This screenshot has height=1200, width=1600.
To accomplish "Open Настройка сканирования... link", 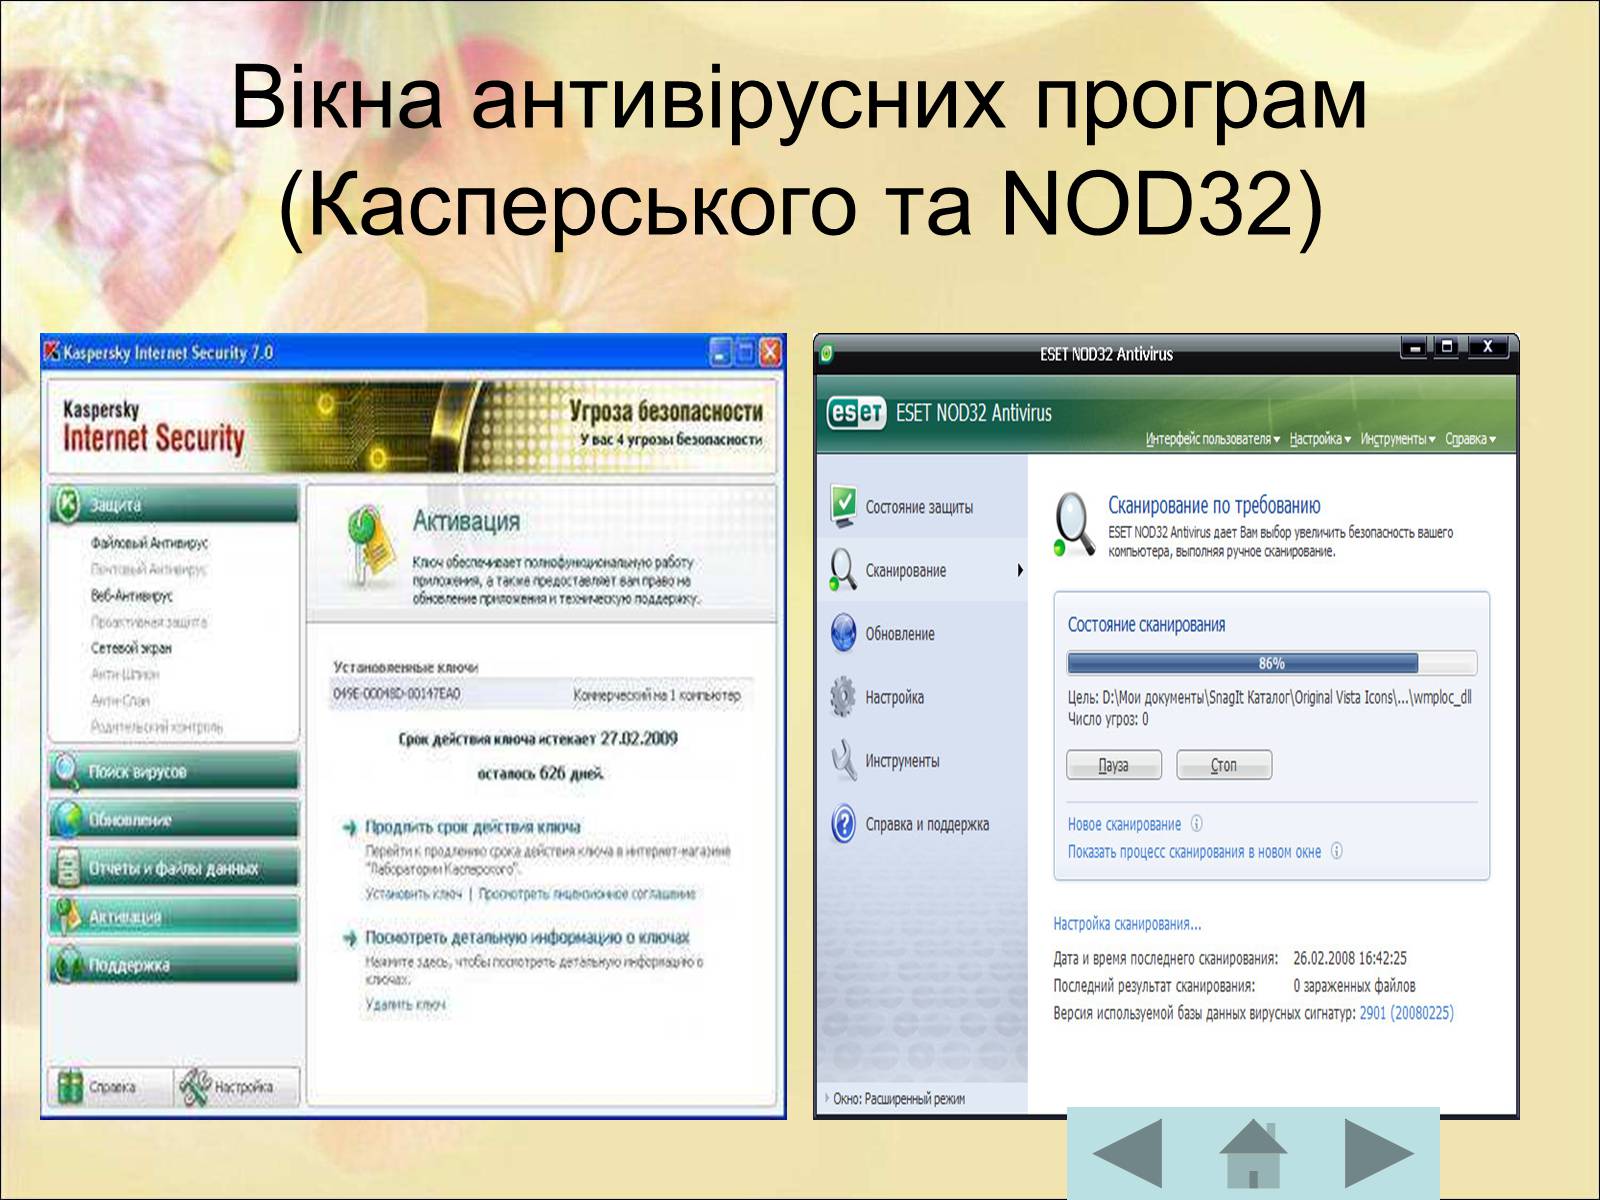I will [x=1127, y=924].
